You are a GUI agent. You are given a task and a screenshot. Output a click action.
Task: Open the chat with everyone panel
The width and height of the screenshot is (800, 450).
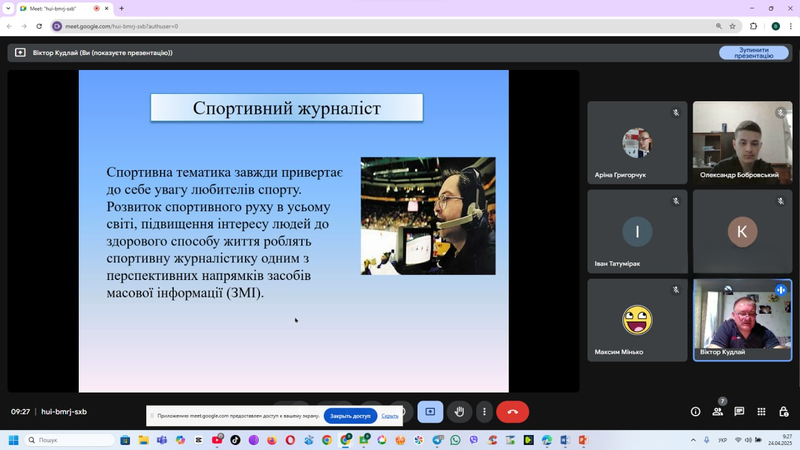tap(739, 412)
